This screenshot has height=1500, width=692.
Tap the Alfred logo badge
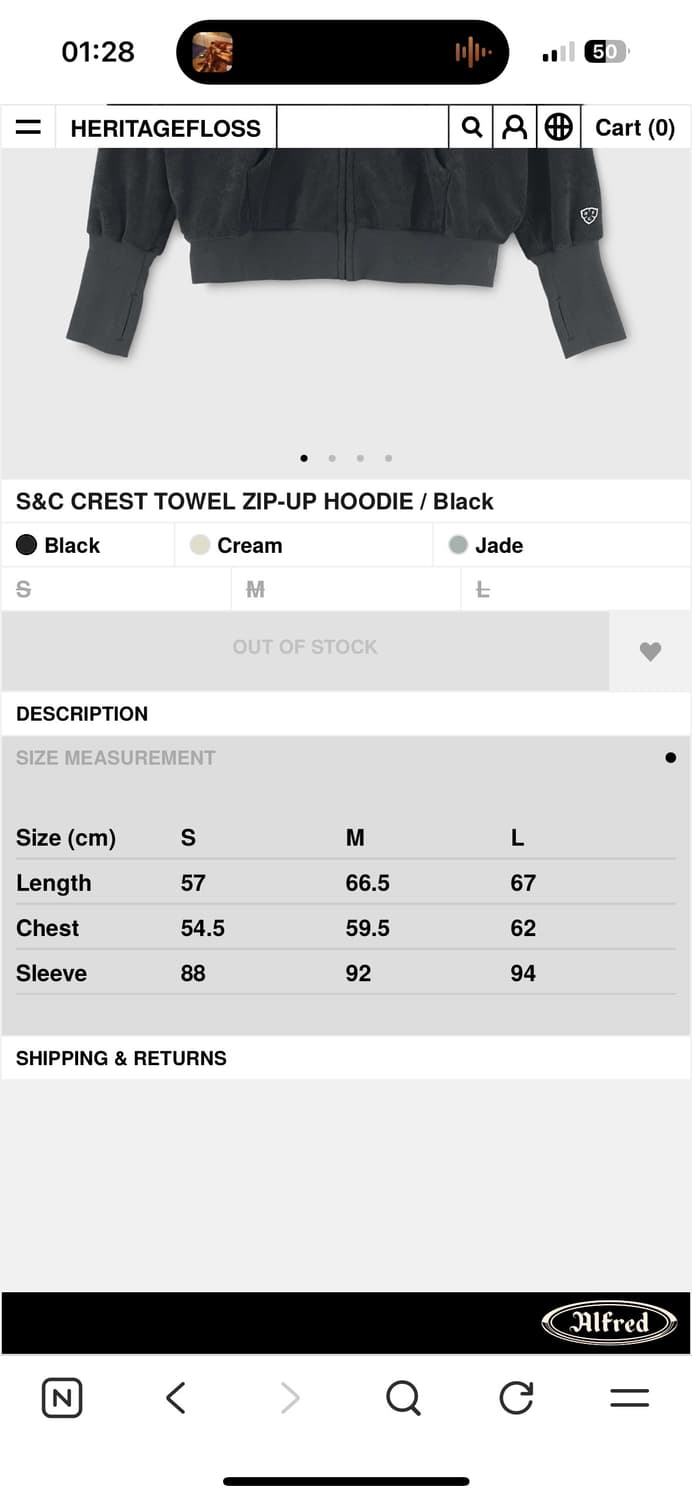(x=609, y=1323)
